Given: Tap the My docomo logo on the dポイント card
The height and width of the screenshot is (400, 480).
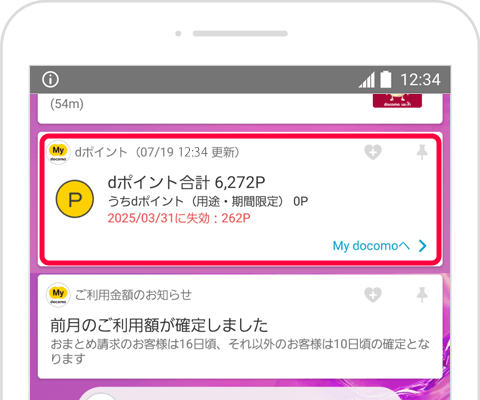Looking at the screenshot, I should coord(58,153).
